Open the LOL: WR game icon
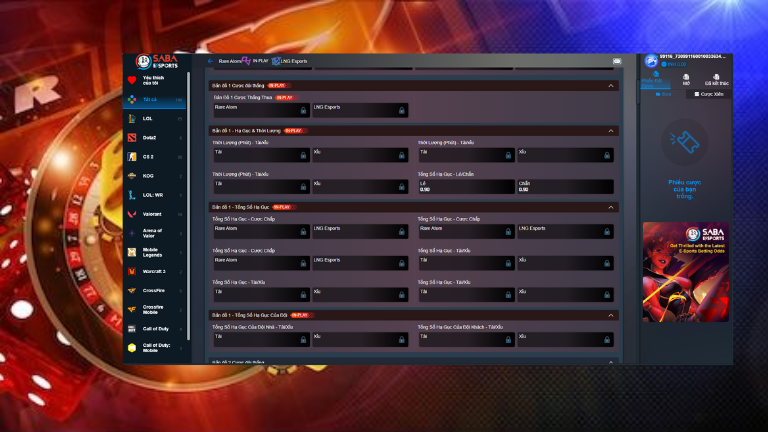This screenshot has height=432, width=768. [x=132, y=195]
